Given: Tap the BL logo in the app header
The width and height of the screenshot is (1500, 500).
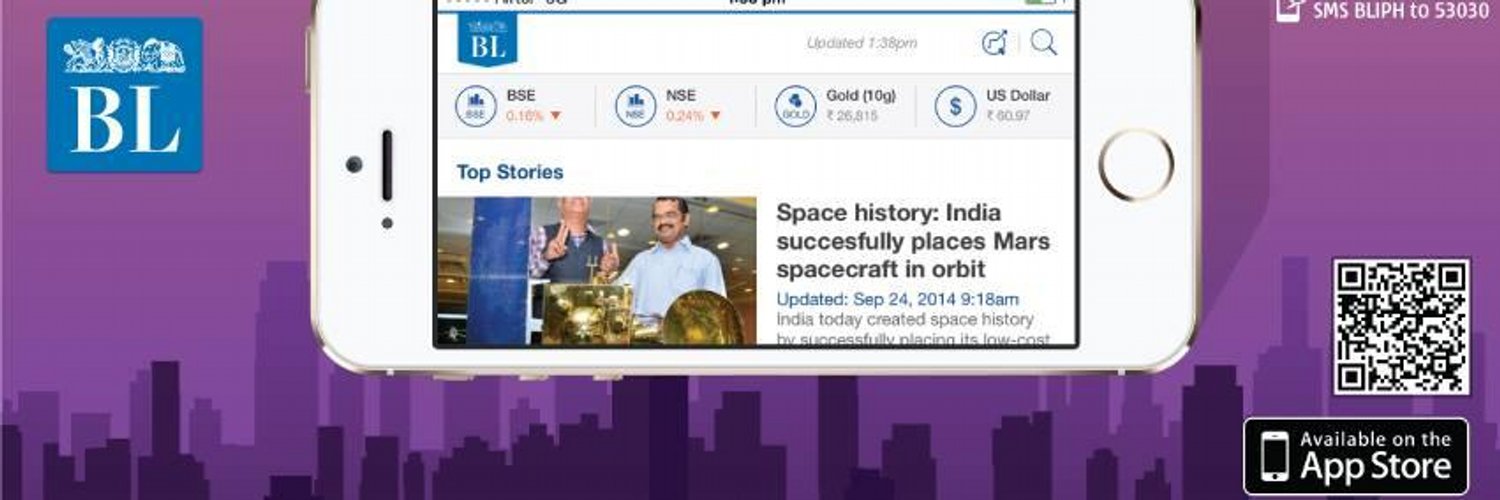Looking at the screenshot, I should tap(487, 42).
